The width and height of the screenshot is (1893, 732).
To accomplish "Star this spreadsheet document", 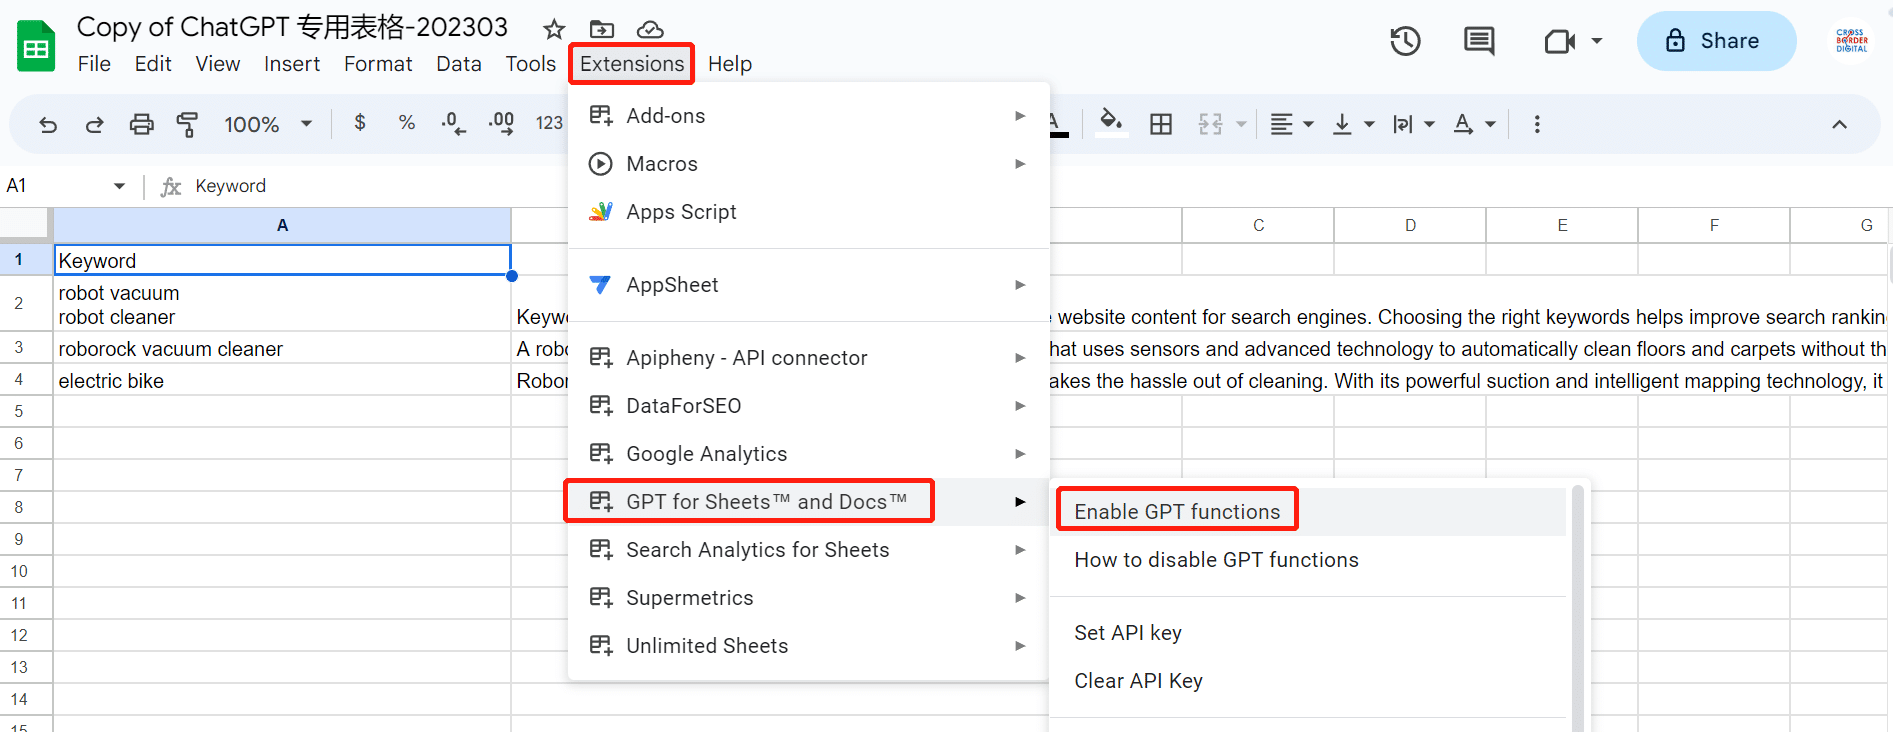I will tap(554, 29).
